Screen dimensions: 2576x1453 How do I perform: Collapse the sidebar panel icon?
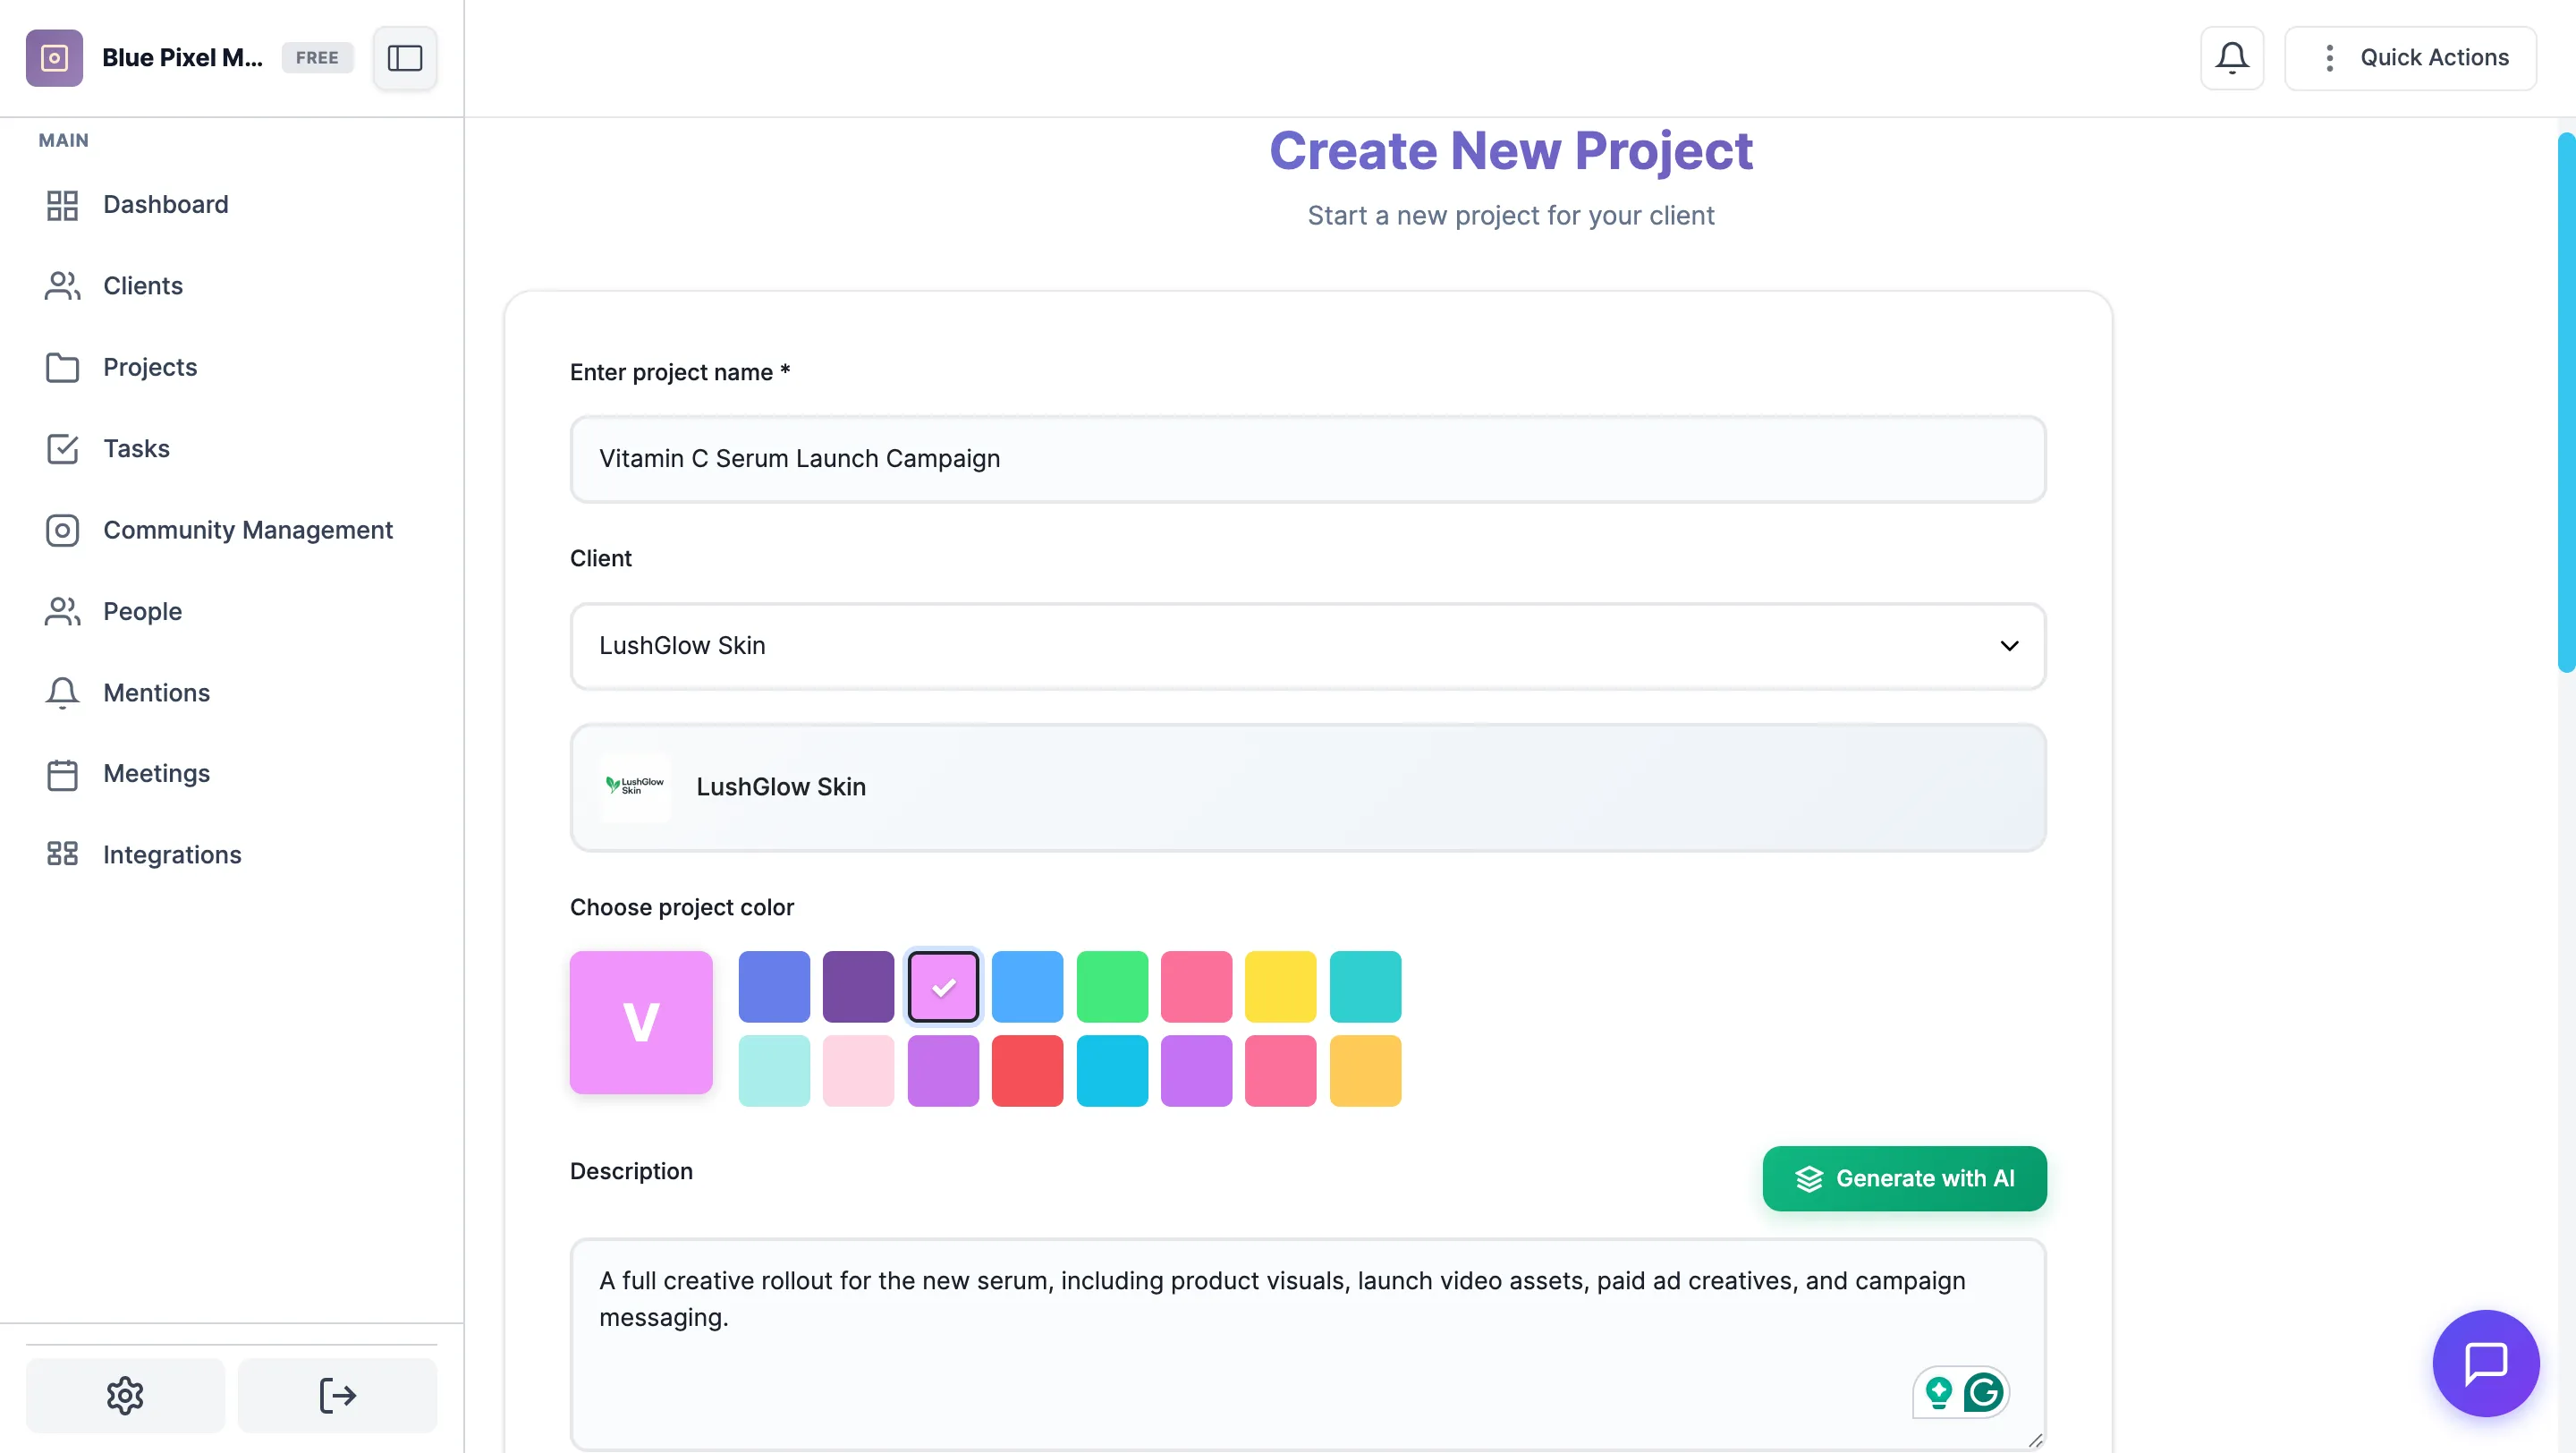(x=404, y=58)
